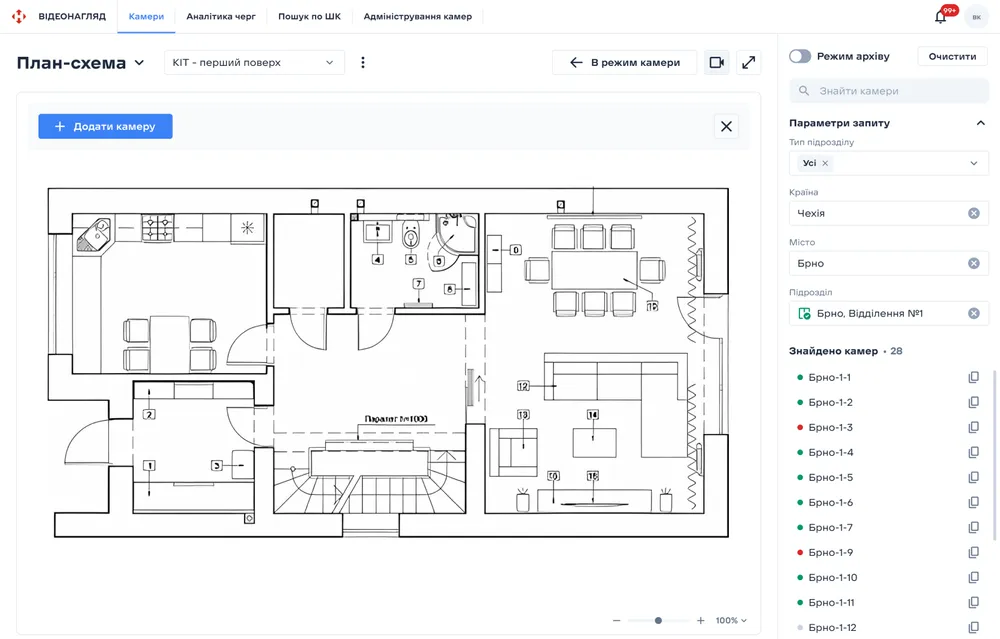Image resolution: width=1000 pixels, height=639 pixels.
Task: Switch to Адміністрування камер tab
Action: point(418,17)
